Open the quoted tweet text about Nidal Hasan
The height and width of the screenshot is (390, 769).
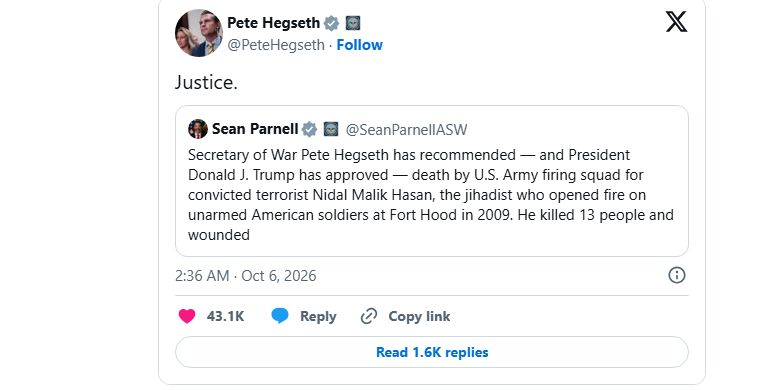pyautogui.click(x=431, y=195)
